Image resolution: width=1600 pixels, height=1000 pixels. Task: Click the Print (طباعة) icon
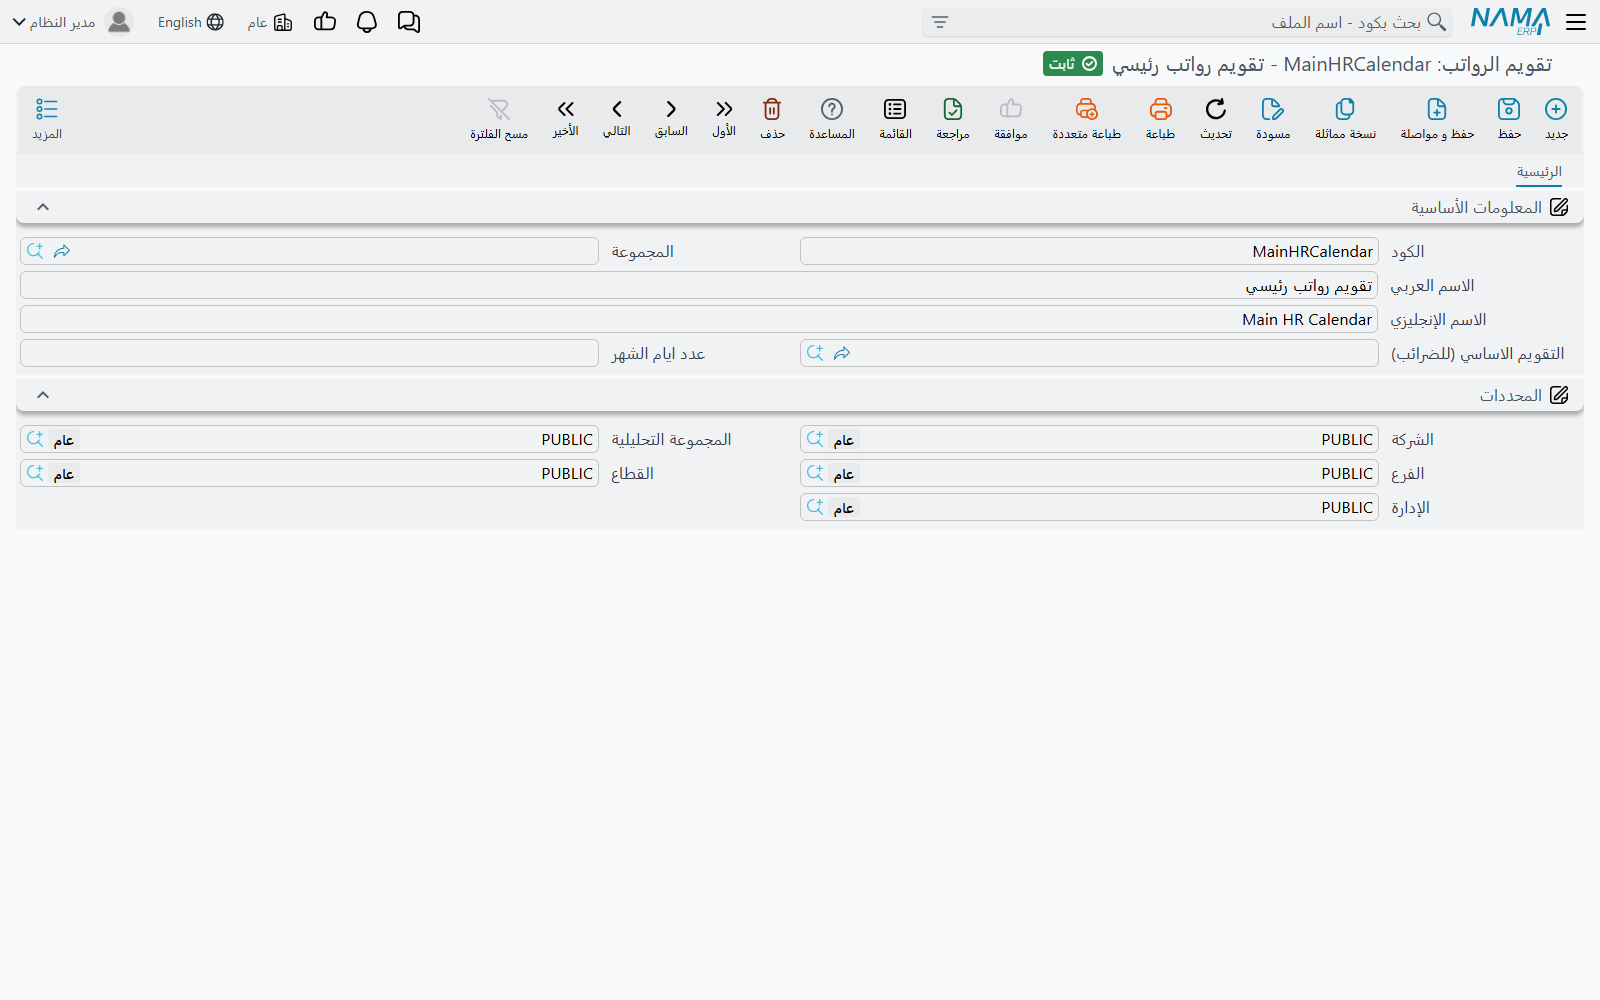(x=1160, y=109)
